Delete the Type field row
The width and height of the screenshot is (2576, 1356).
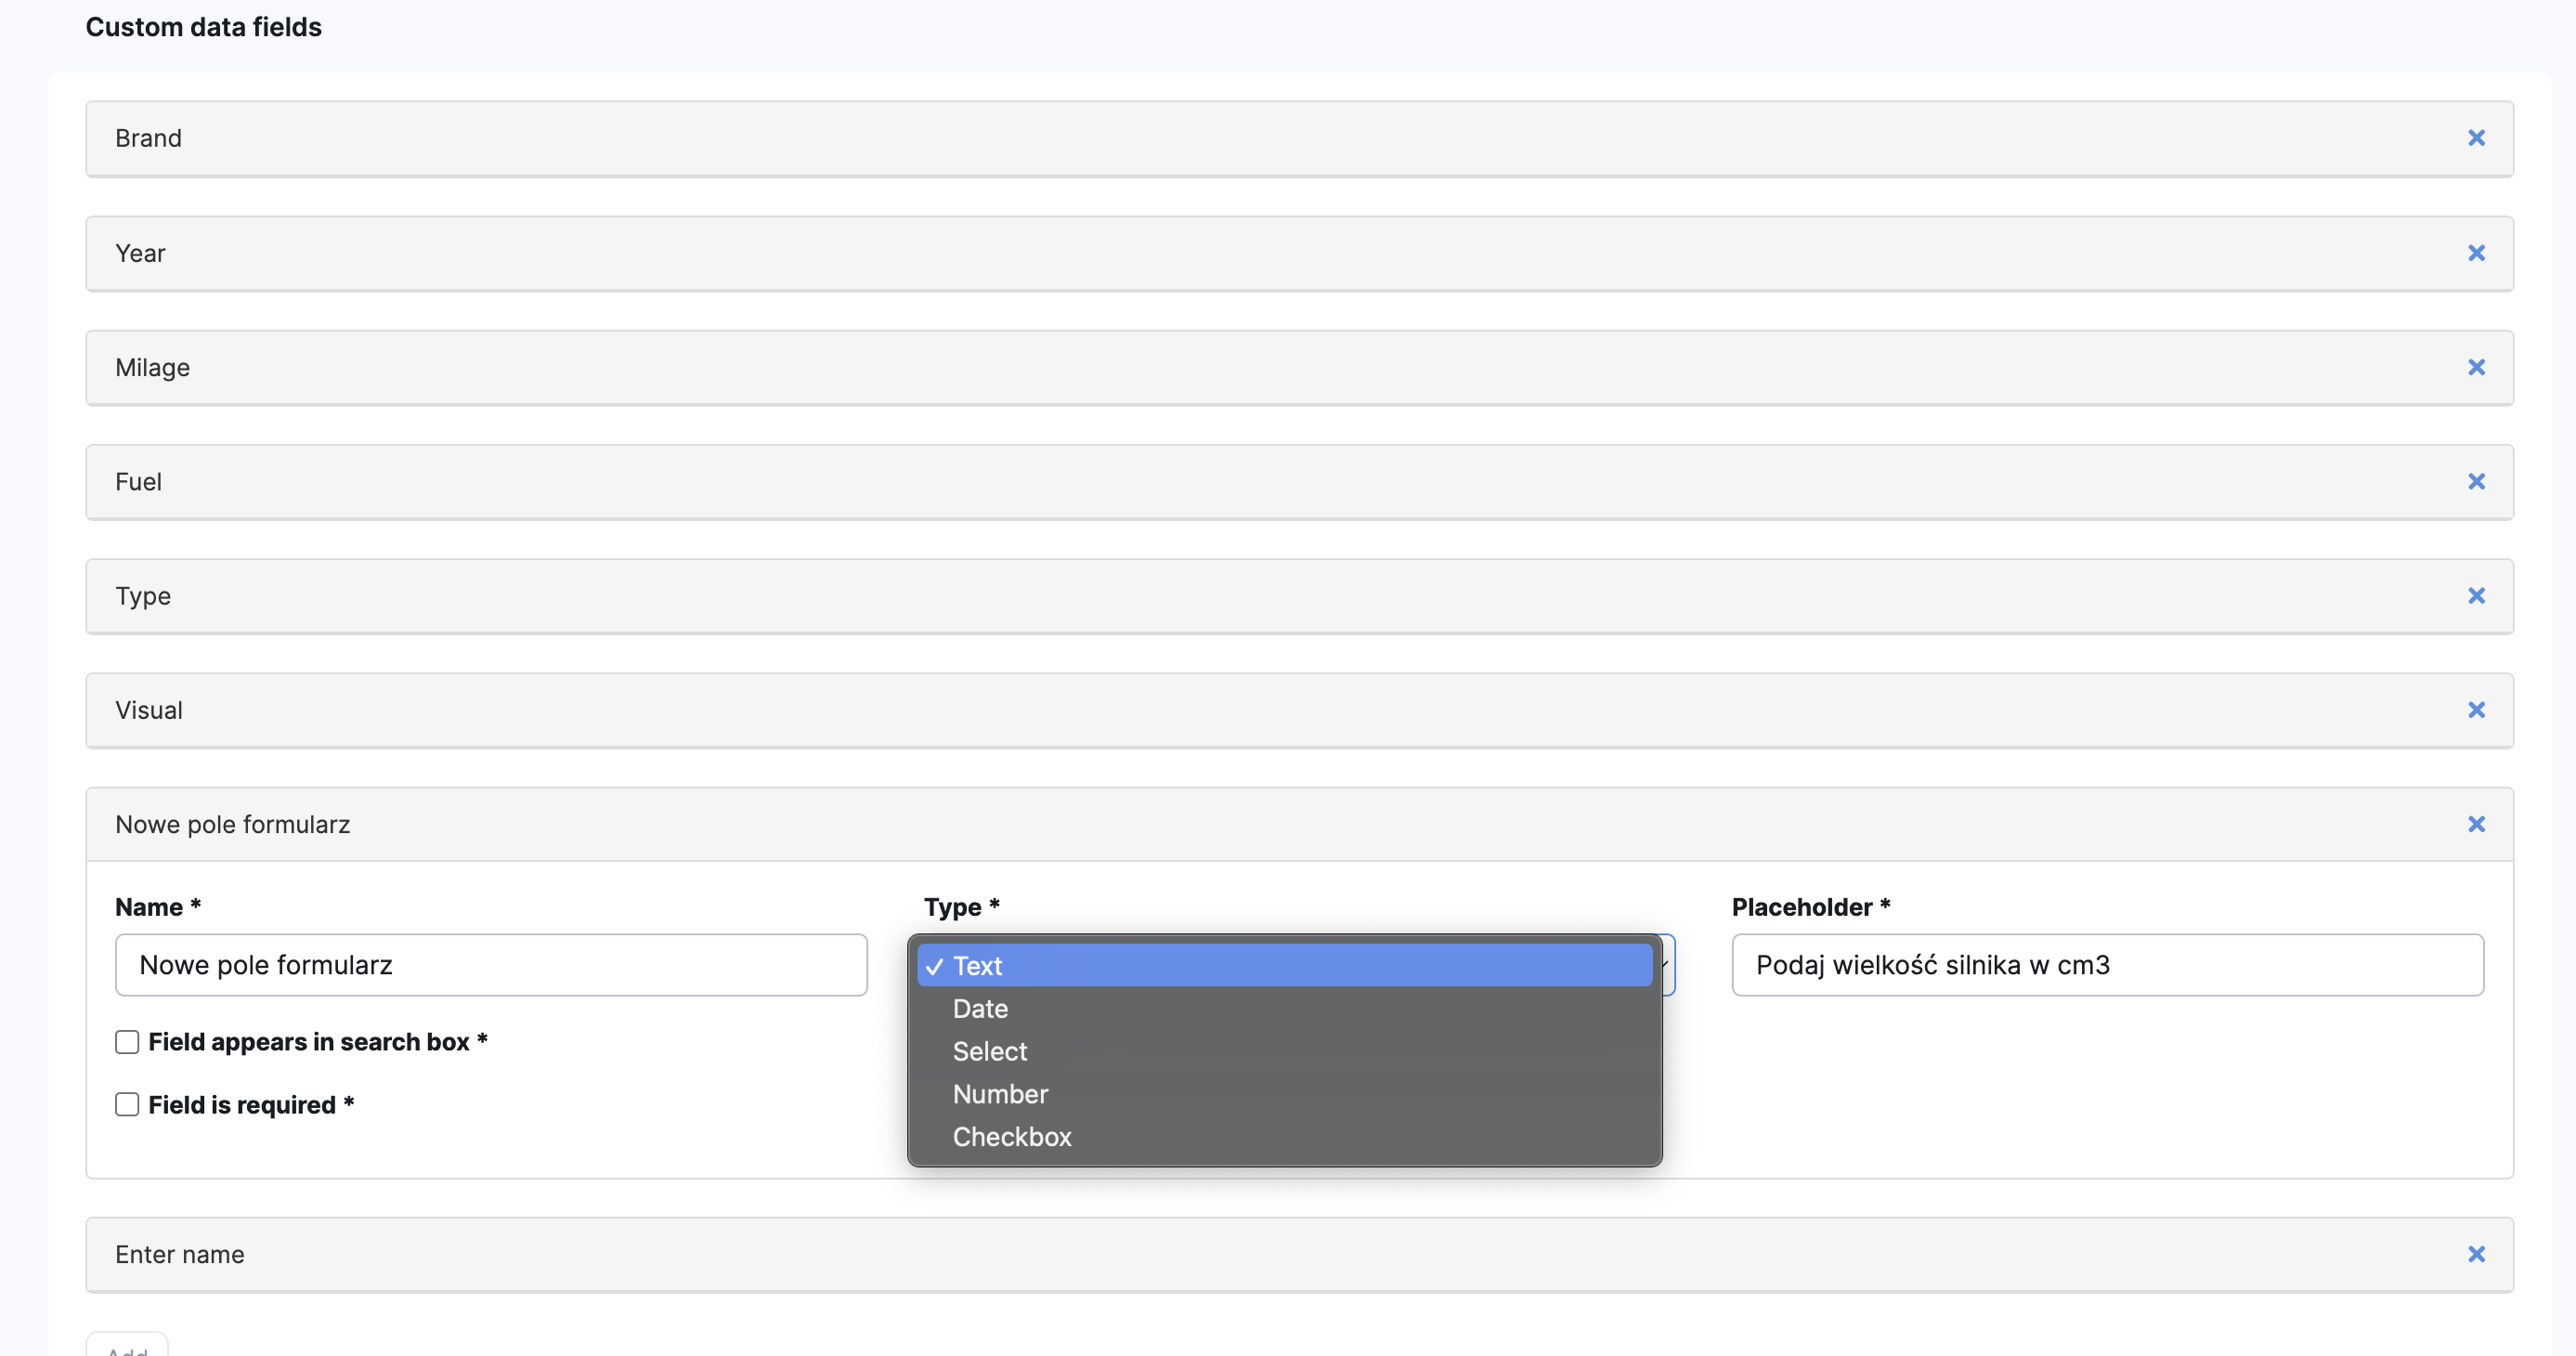click(x=2476, y=596)
